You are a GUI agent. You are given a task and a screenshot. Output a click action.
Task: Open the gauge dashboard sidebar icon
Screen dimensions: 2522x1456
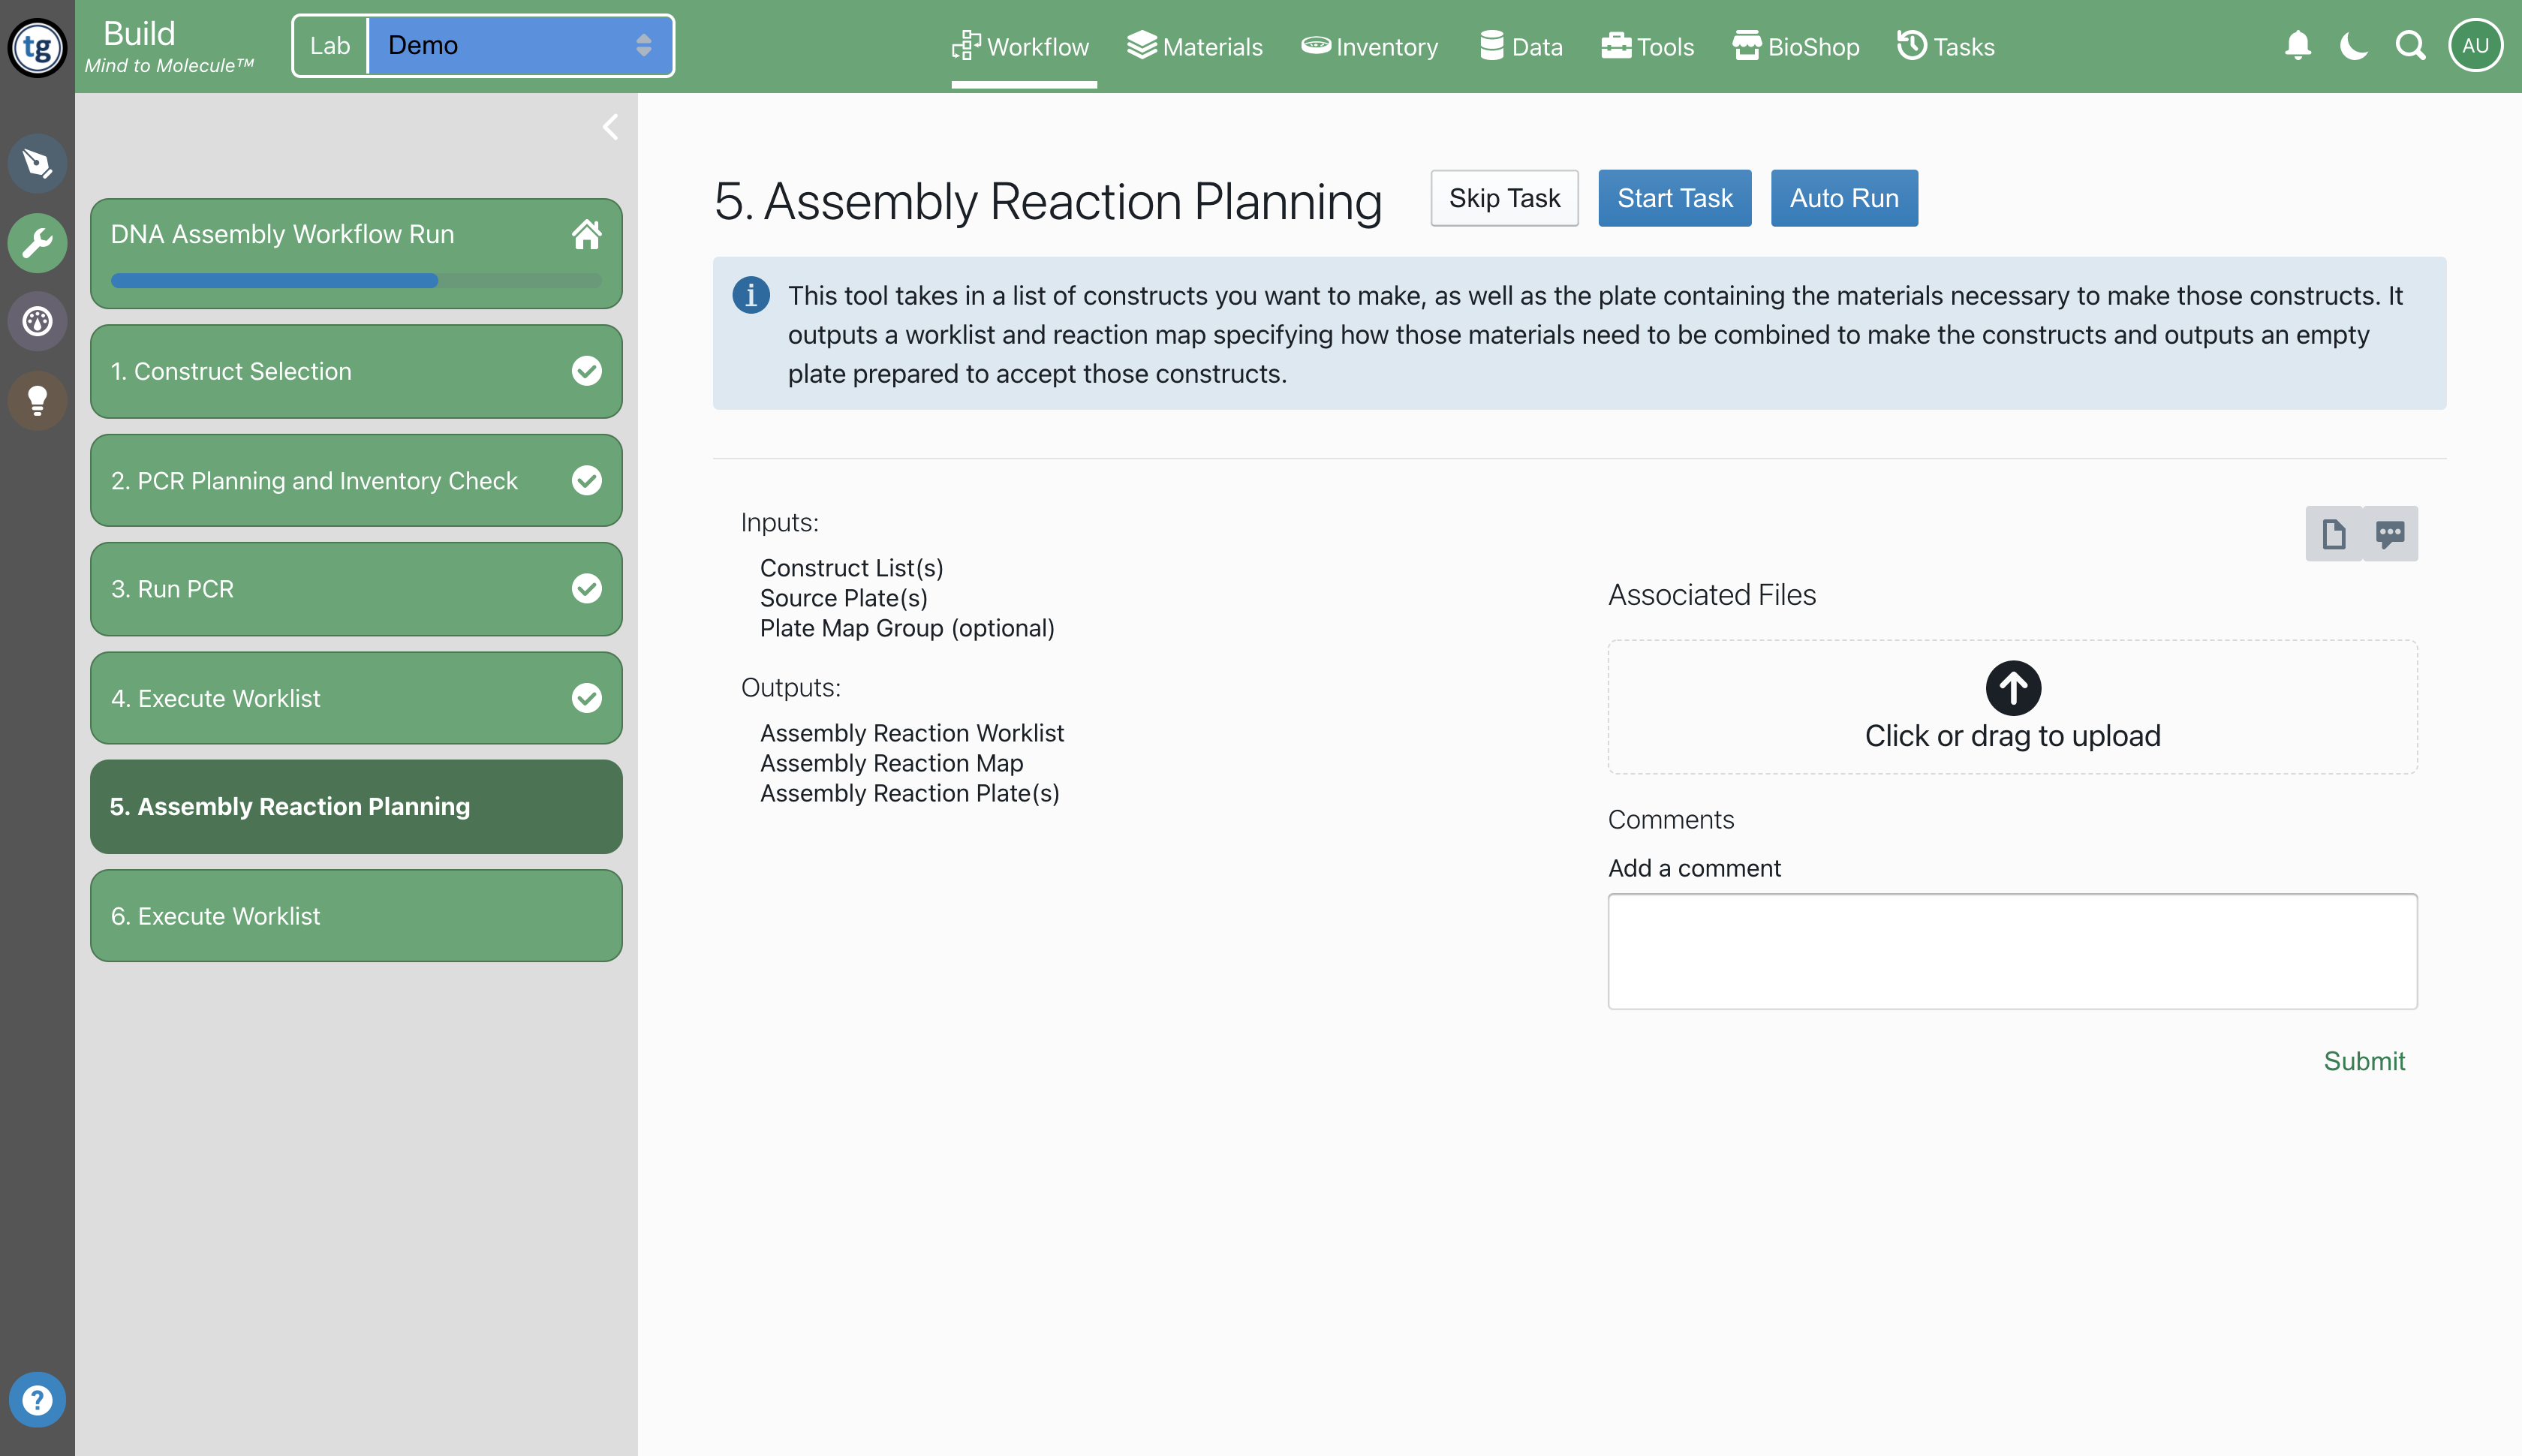coord(37,321)
